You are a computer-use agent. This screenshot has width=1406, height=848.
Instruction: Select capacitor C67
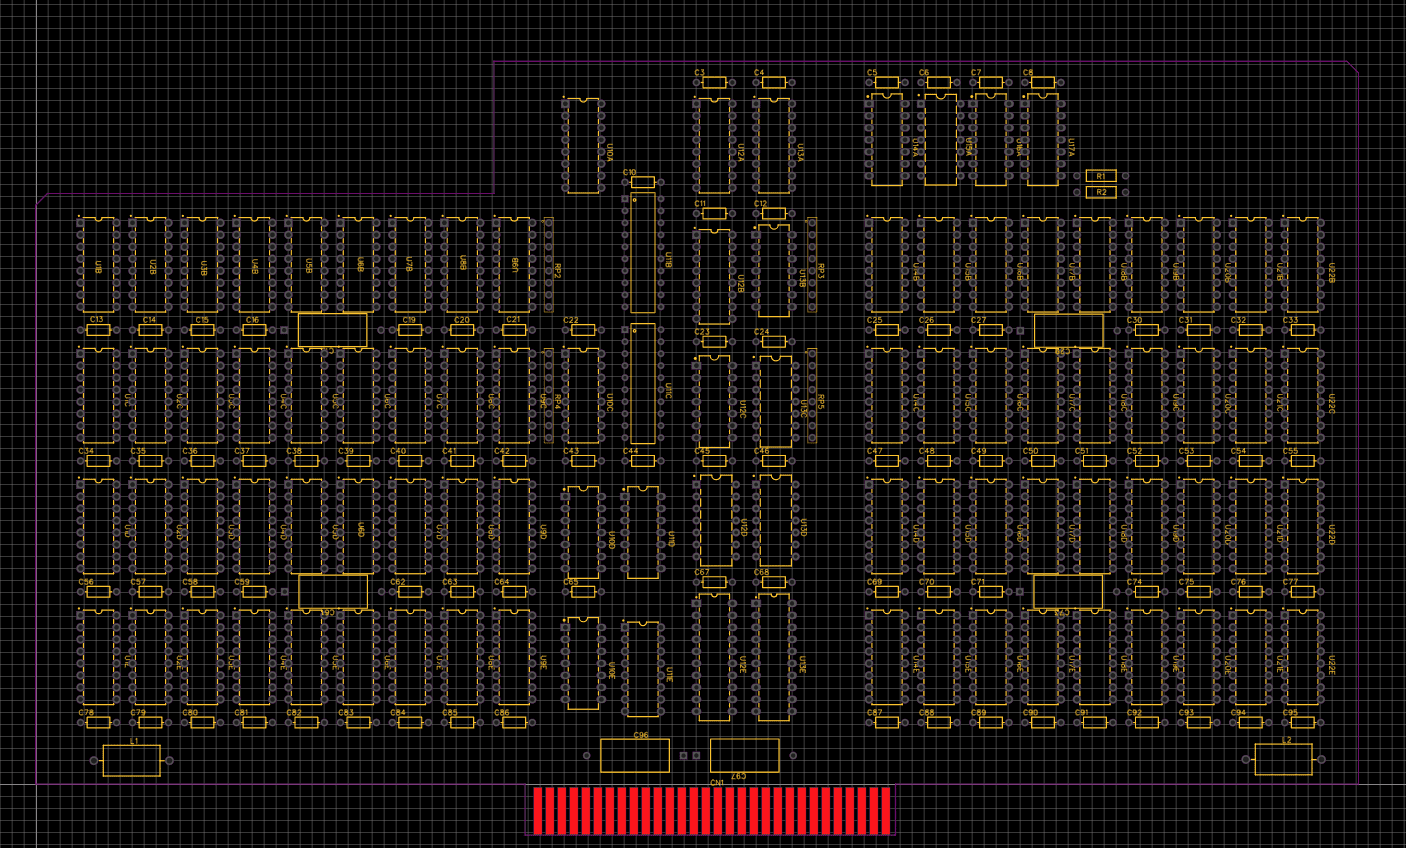[x=714, y=582]
